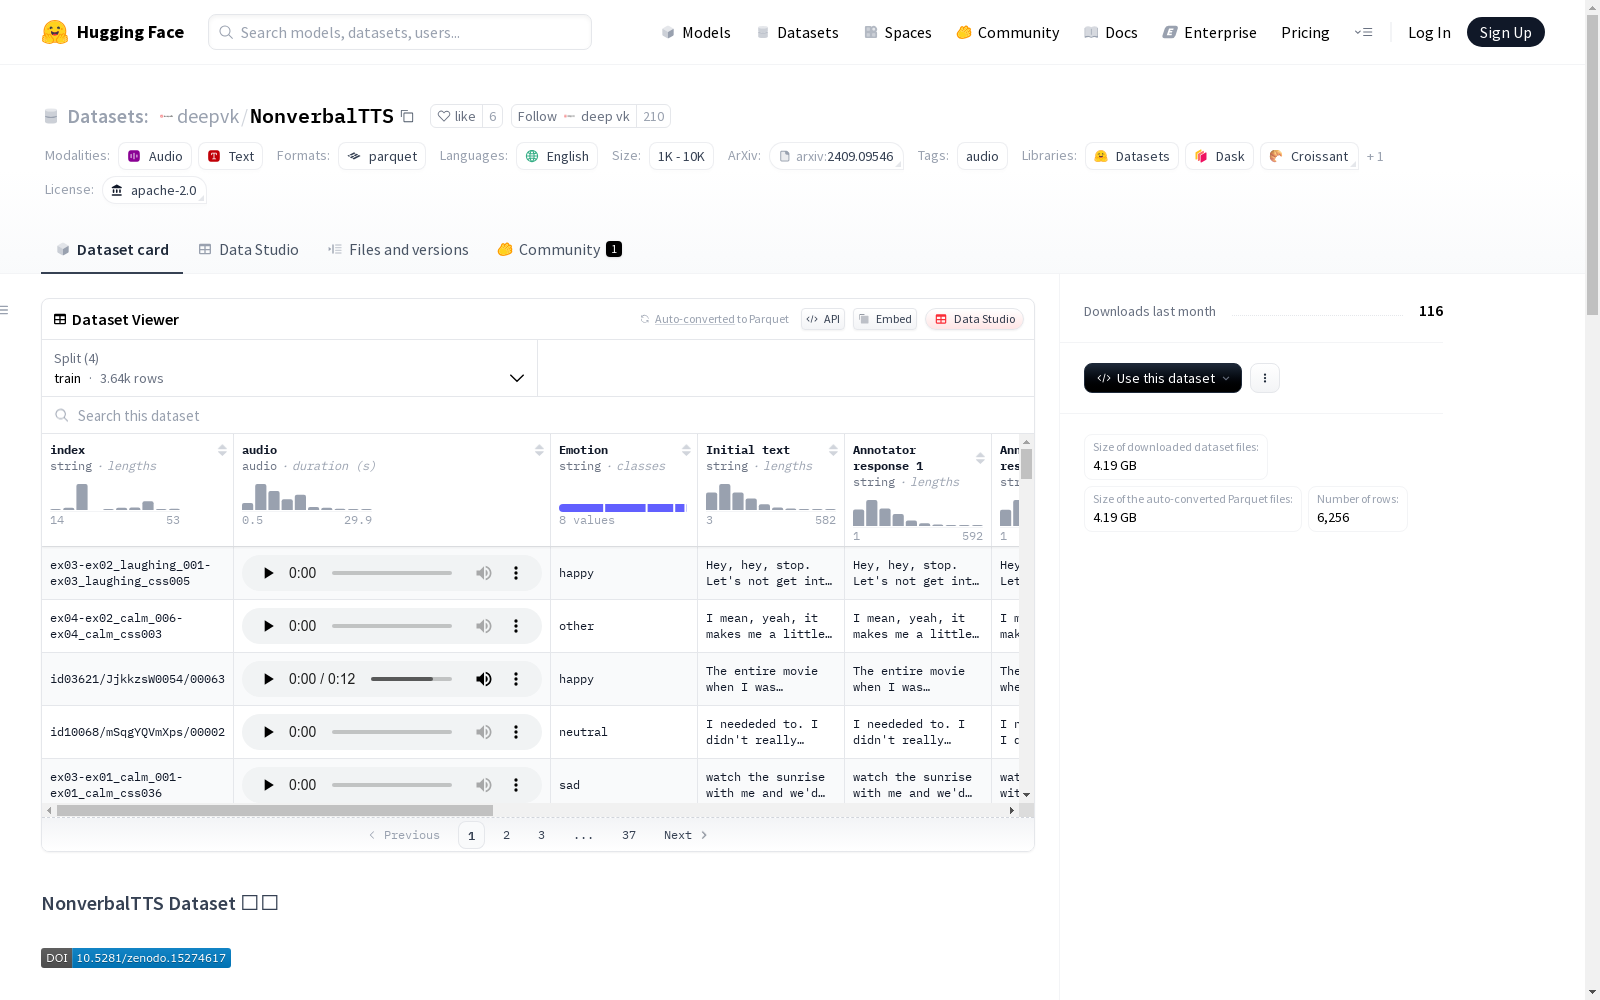
Task: Click the Sign Up button
Action: coord(1505,32)
